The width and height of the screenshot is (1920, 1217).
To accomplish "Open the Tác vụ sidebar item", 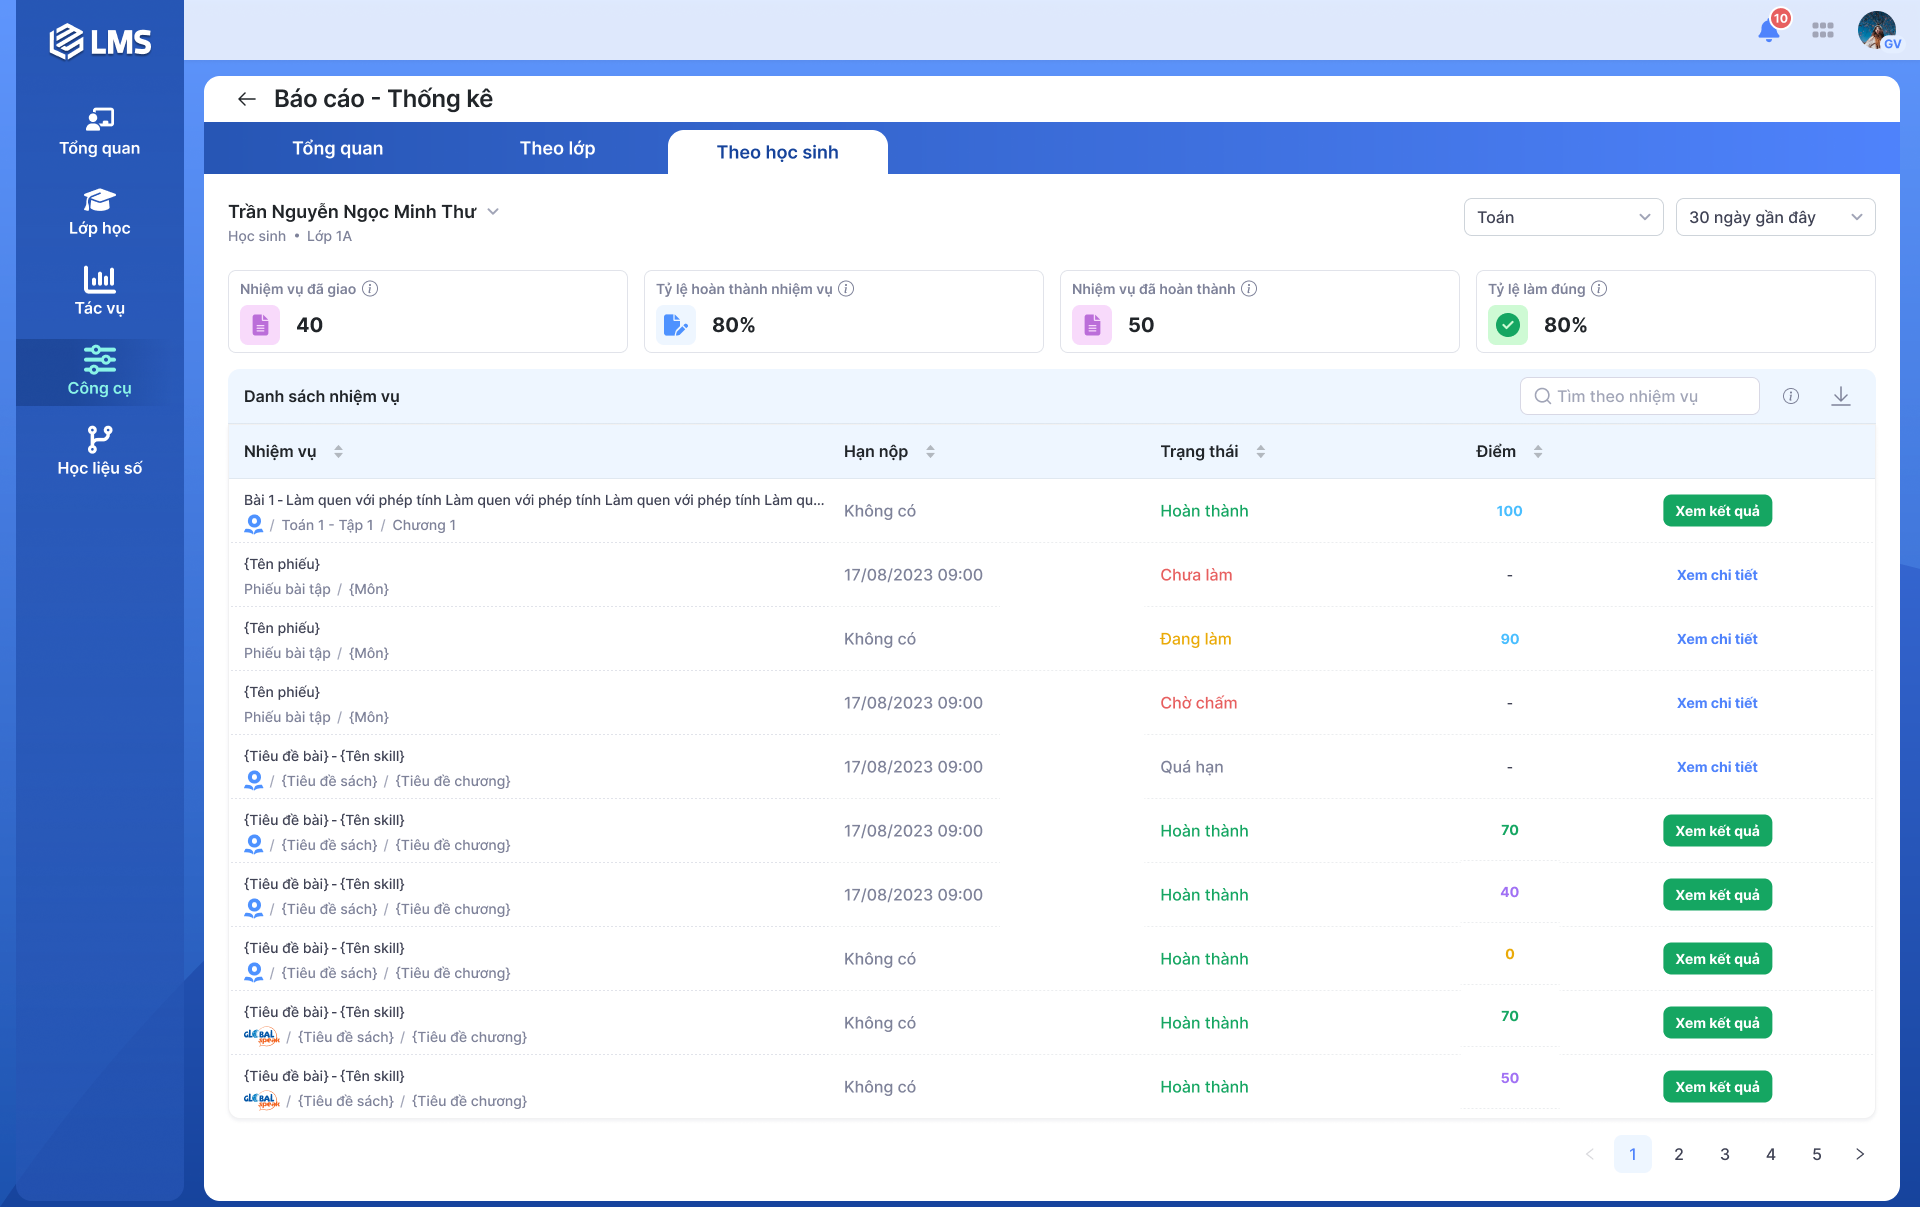I will click(x=99, y=292).
